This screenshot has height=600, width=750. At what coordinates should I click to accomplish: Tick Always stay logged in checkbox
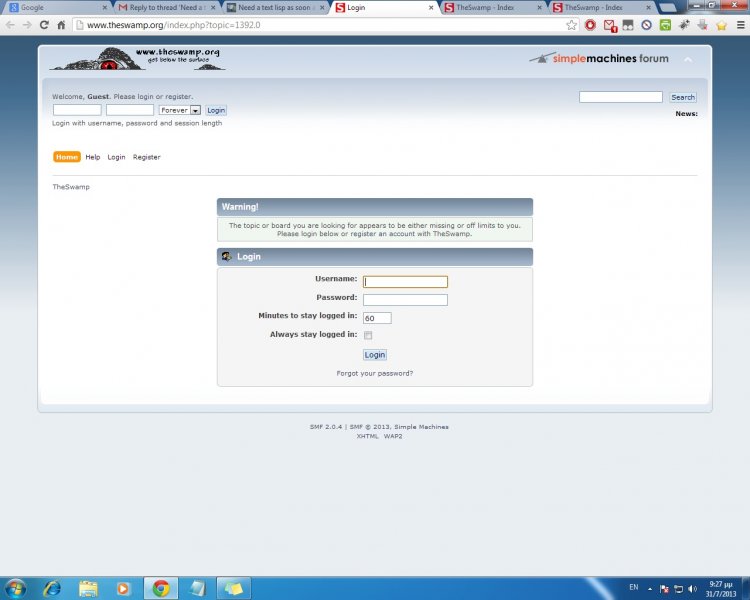pyautogui.click(x=368, y=335)
